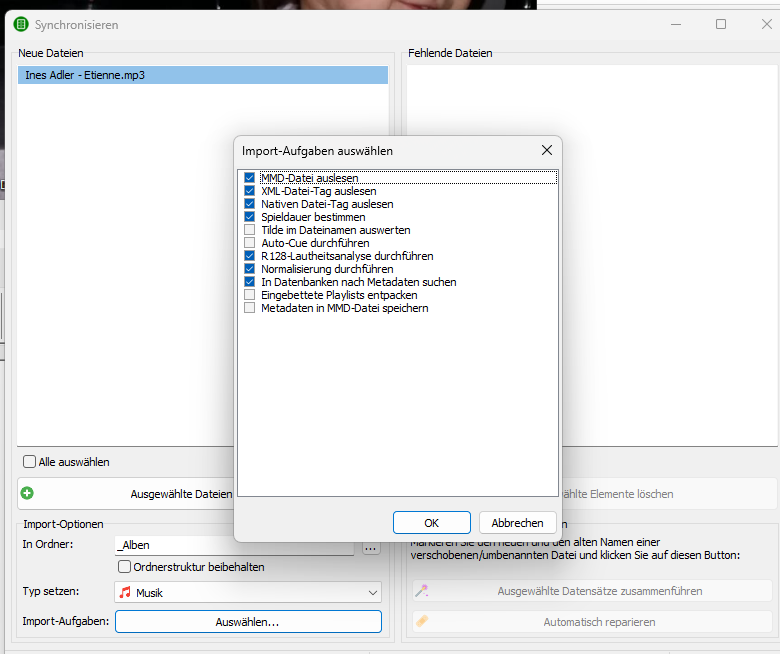This screenshot has width=780, height=654.
Task: Enable Ordnerstruktur beibehalten option
Action: click(x=125, y=567)
